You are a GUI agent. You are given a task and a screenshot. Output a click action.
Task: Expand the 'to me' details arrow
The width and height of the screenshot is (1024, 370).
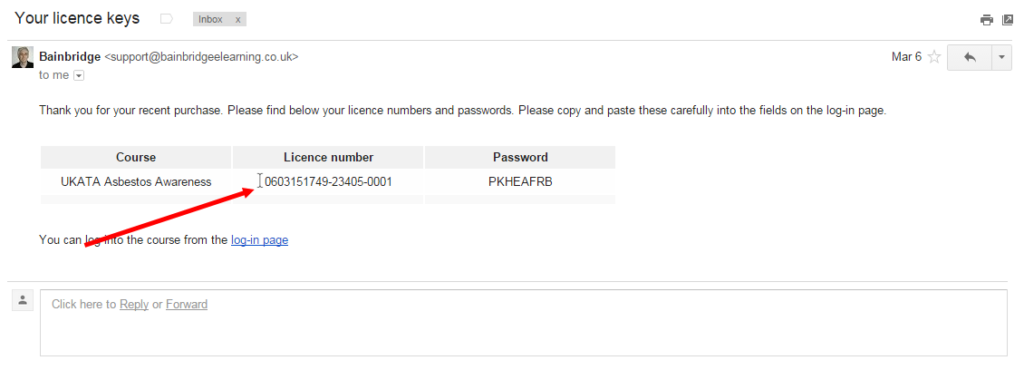(x=79, y=76)
